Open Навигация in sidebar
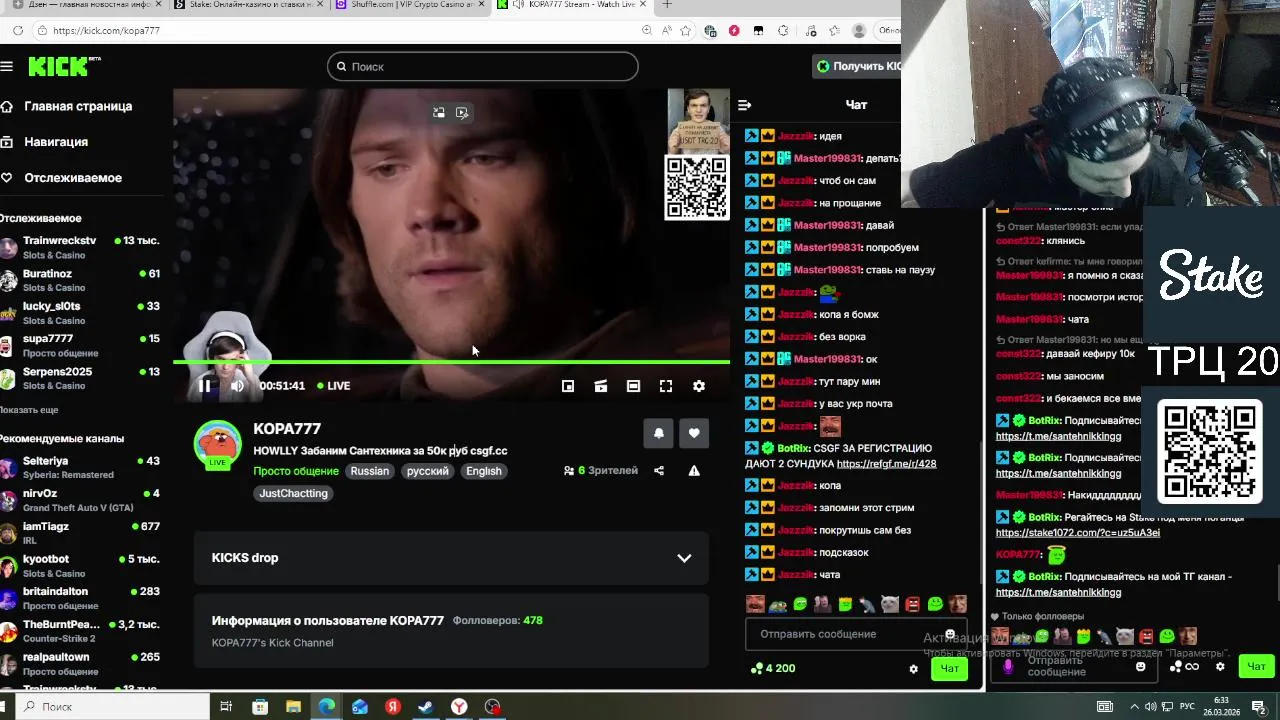The image size is (1280, 720). coord(56,142)
